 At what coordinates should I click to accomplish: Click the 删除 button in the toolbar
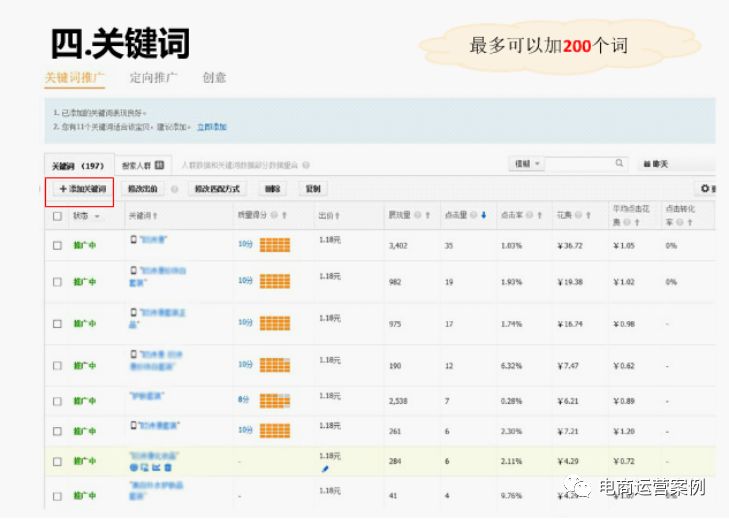coord(272,189)
